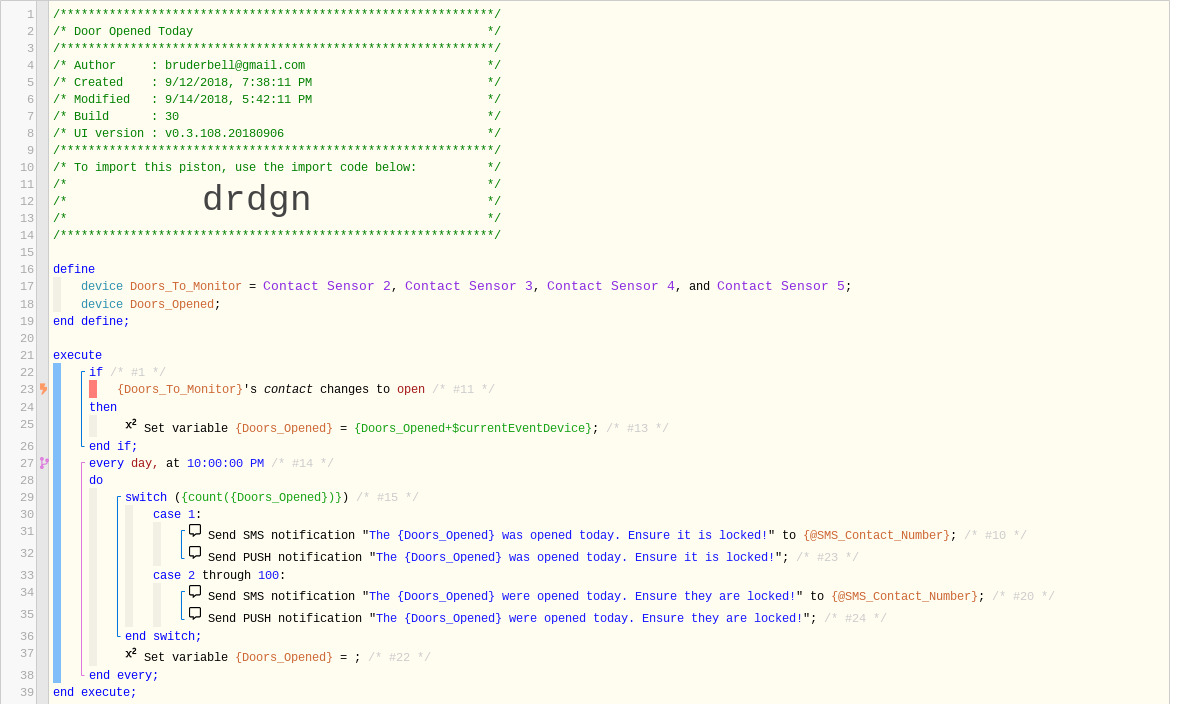This screenshot has width=1178, height=704.
Task: Click the x² variable icon on statement #22
Action: pos(131,654)
